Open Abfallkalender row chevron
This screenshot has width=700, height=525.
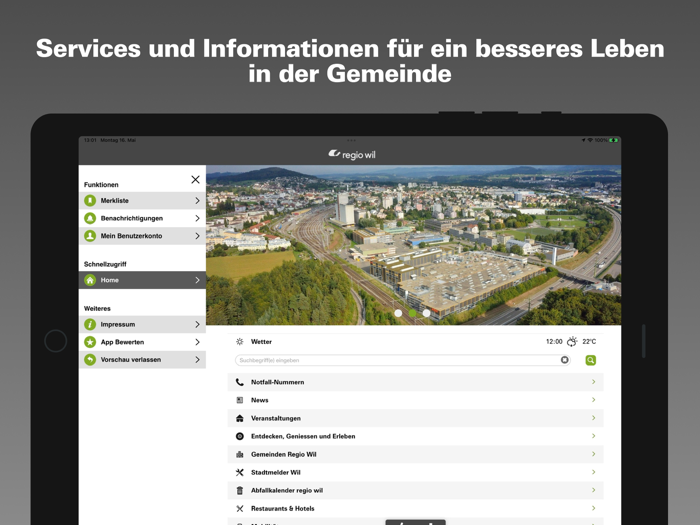point(593,490)
